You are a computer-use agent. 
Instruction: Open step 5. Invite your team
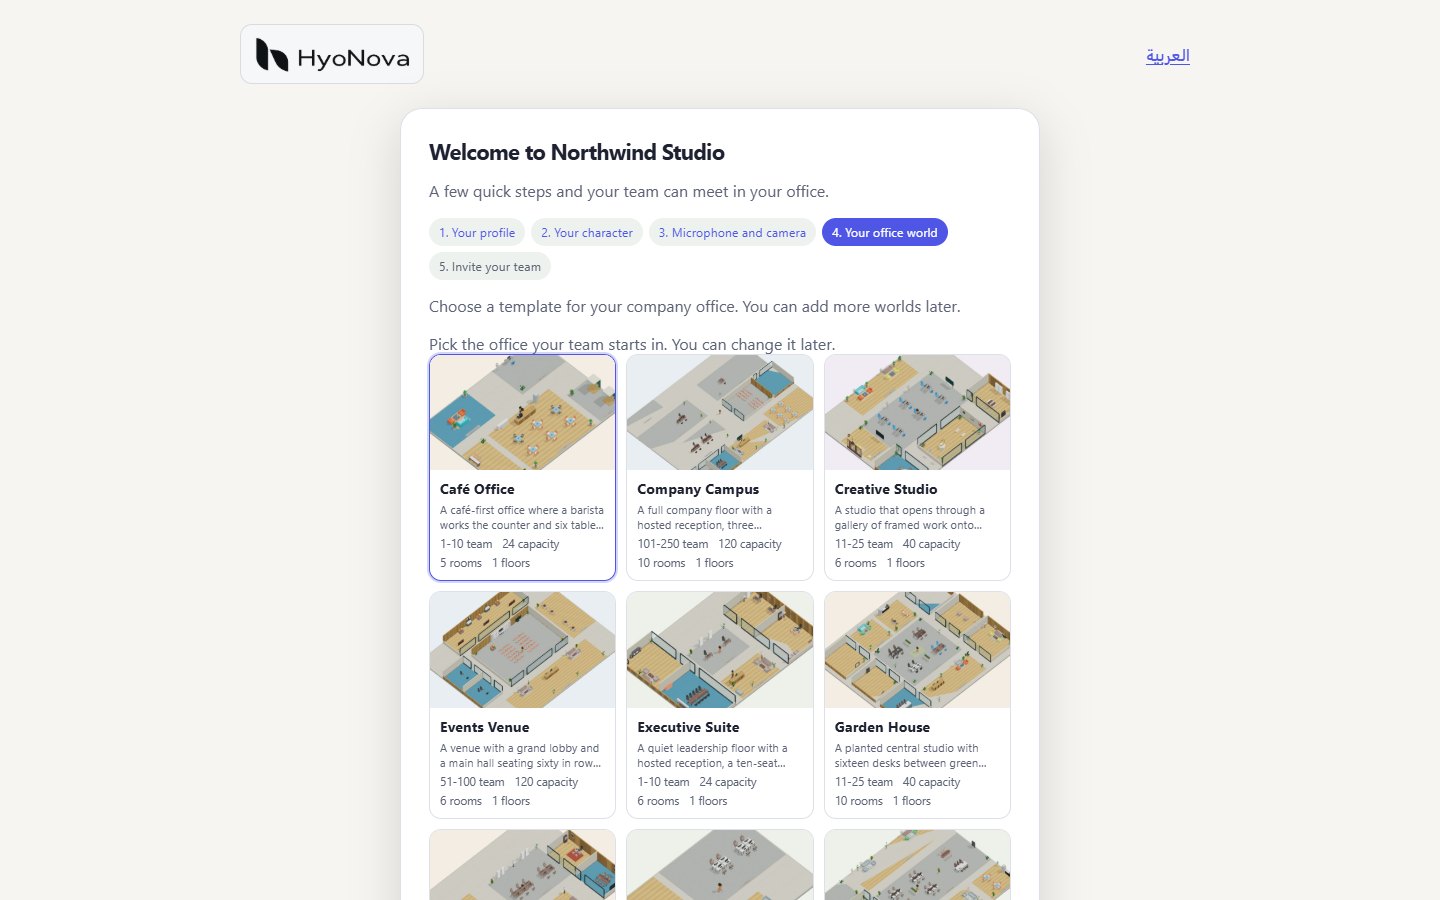490,267
